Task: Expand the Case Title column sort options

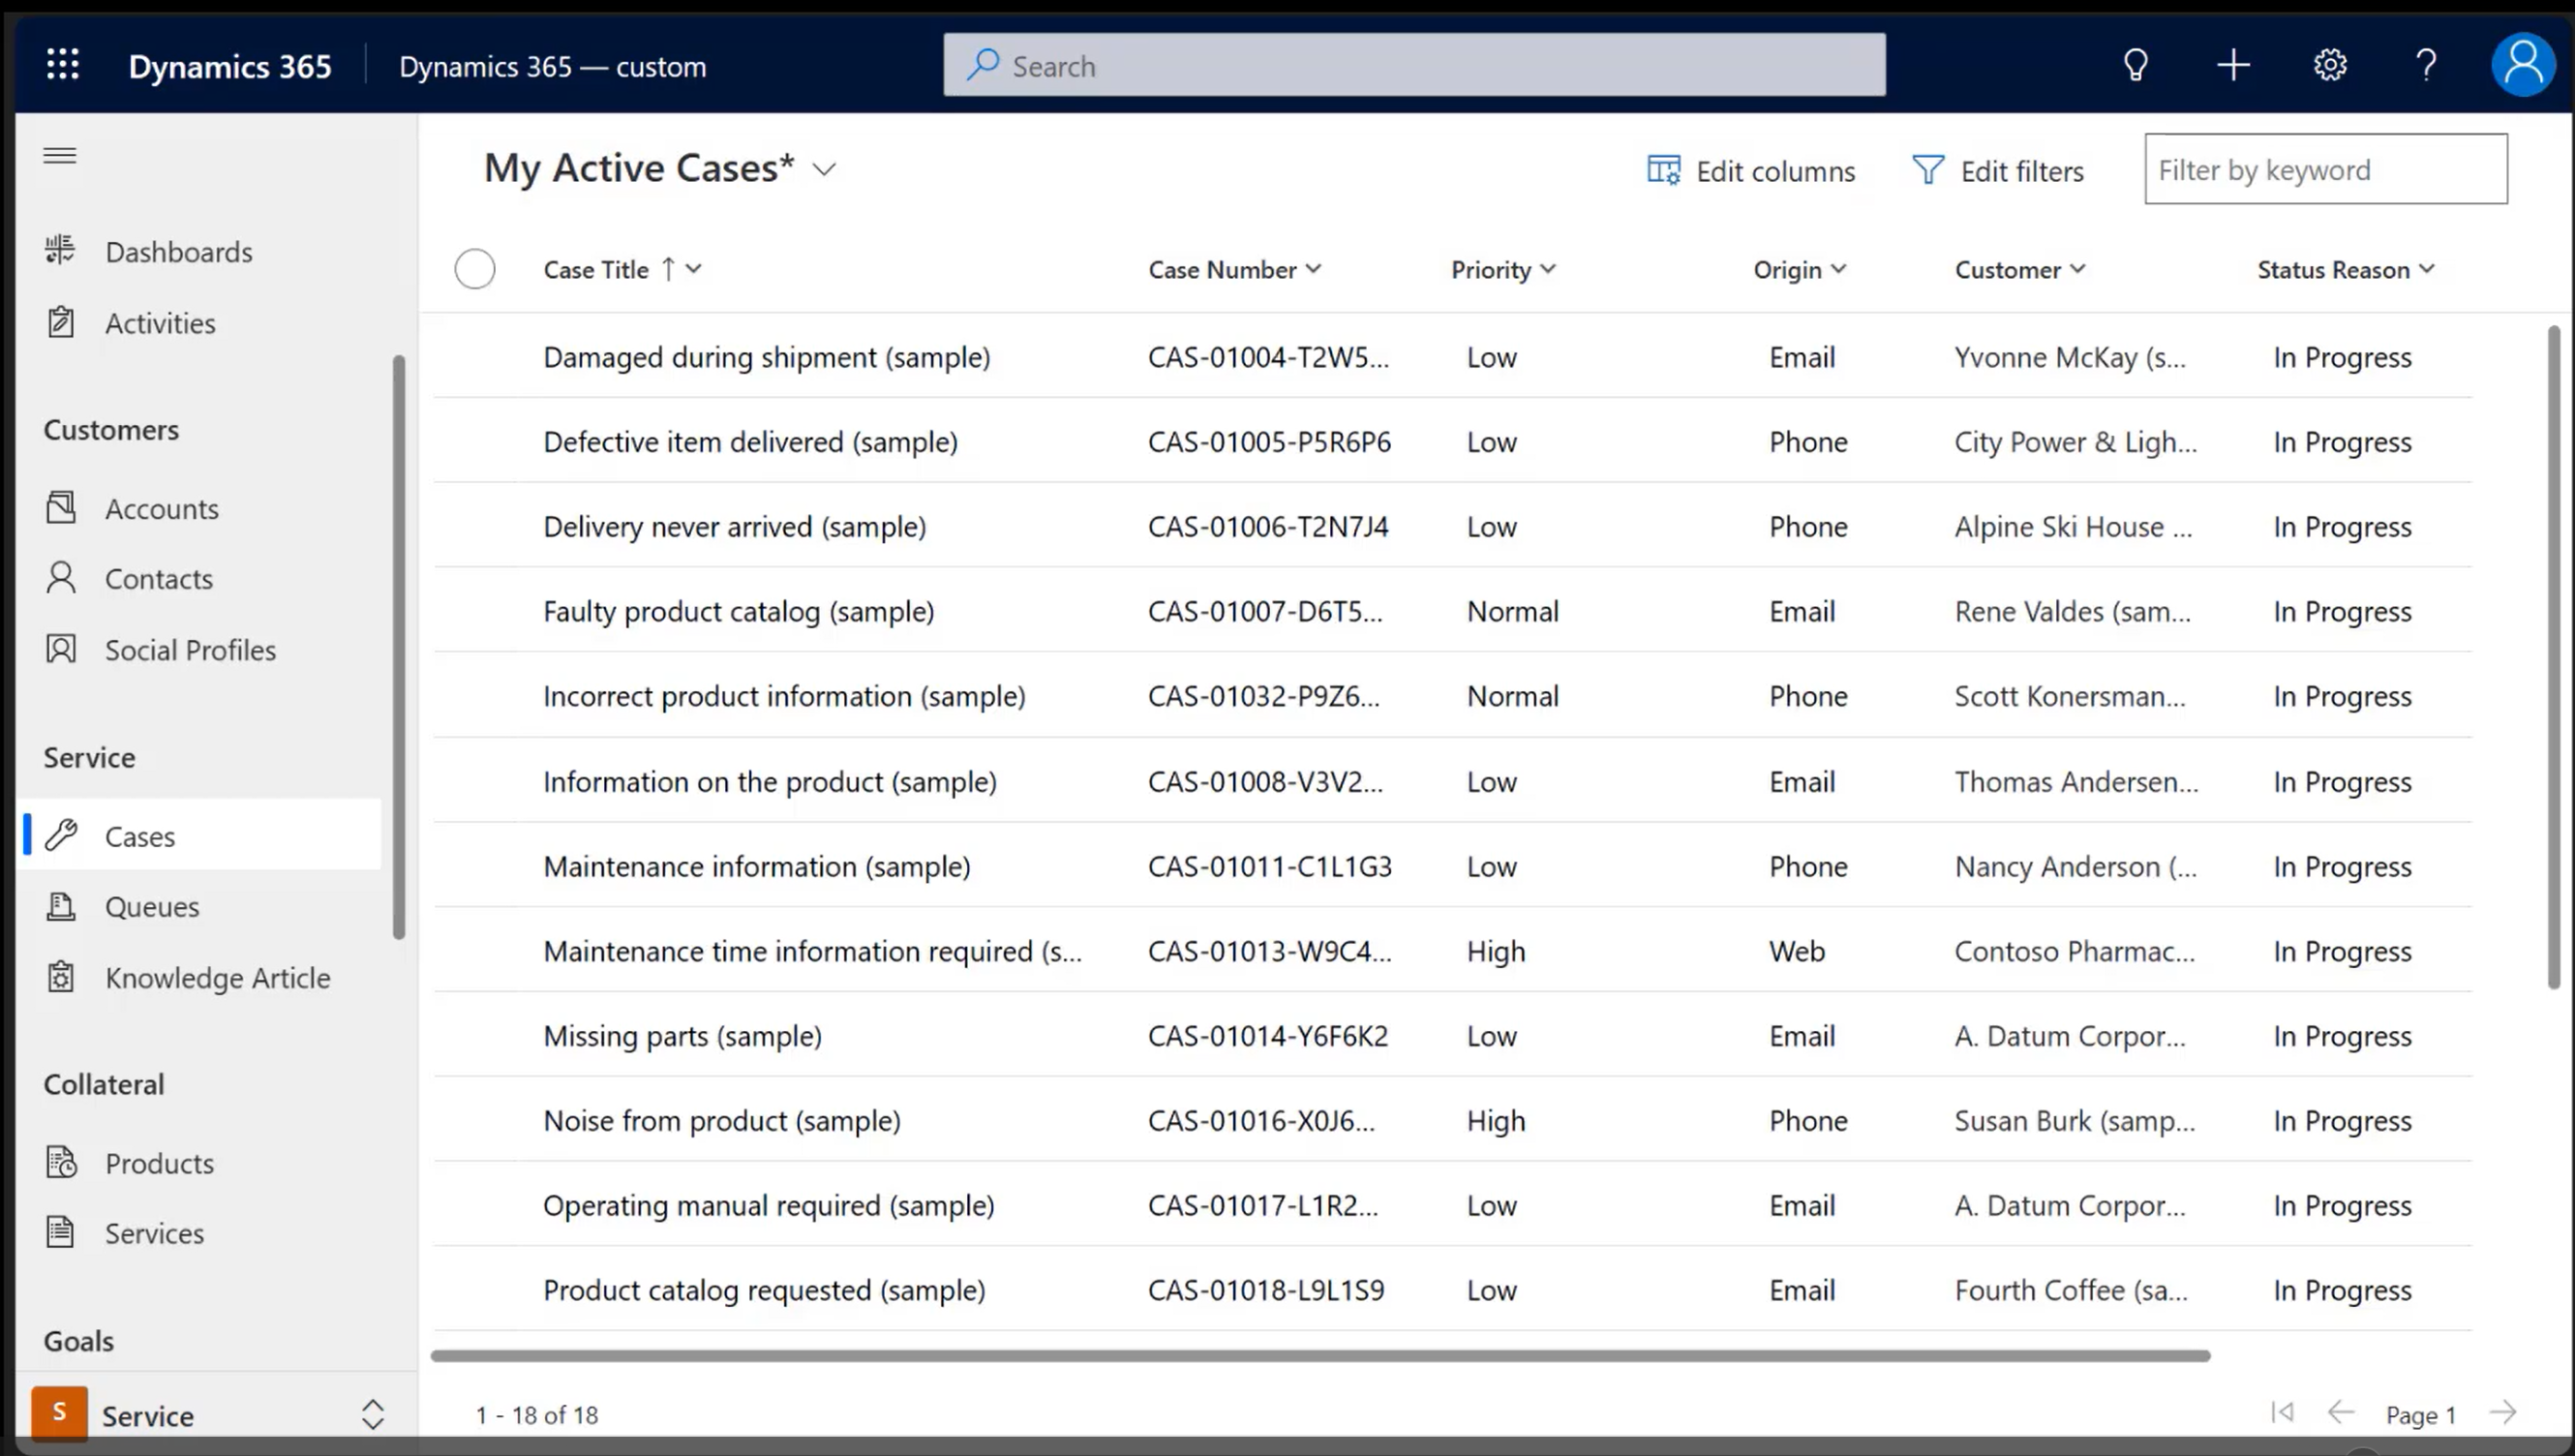Action: pos(691,269)
